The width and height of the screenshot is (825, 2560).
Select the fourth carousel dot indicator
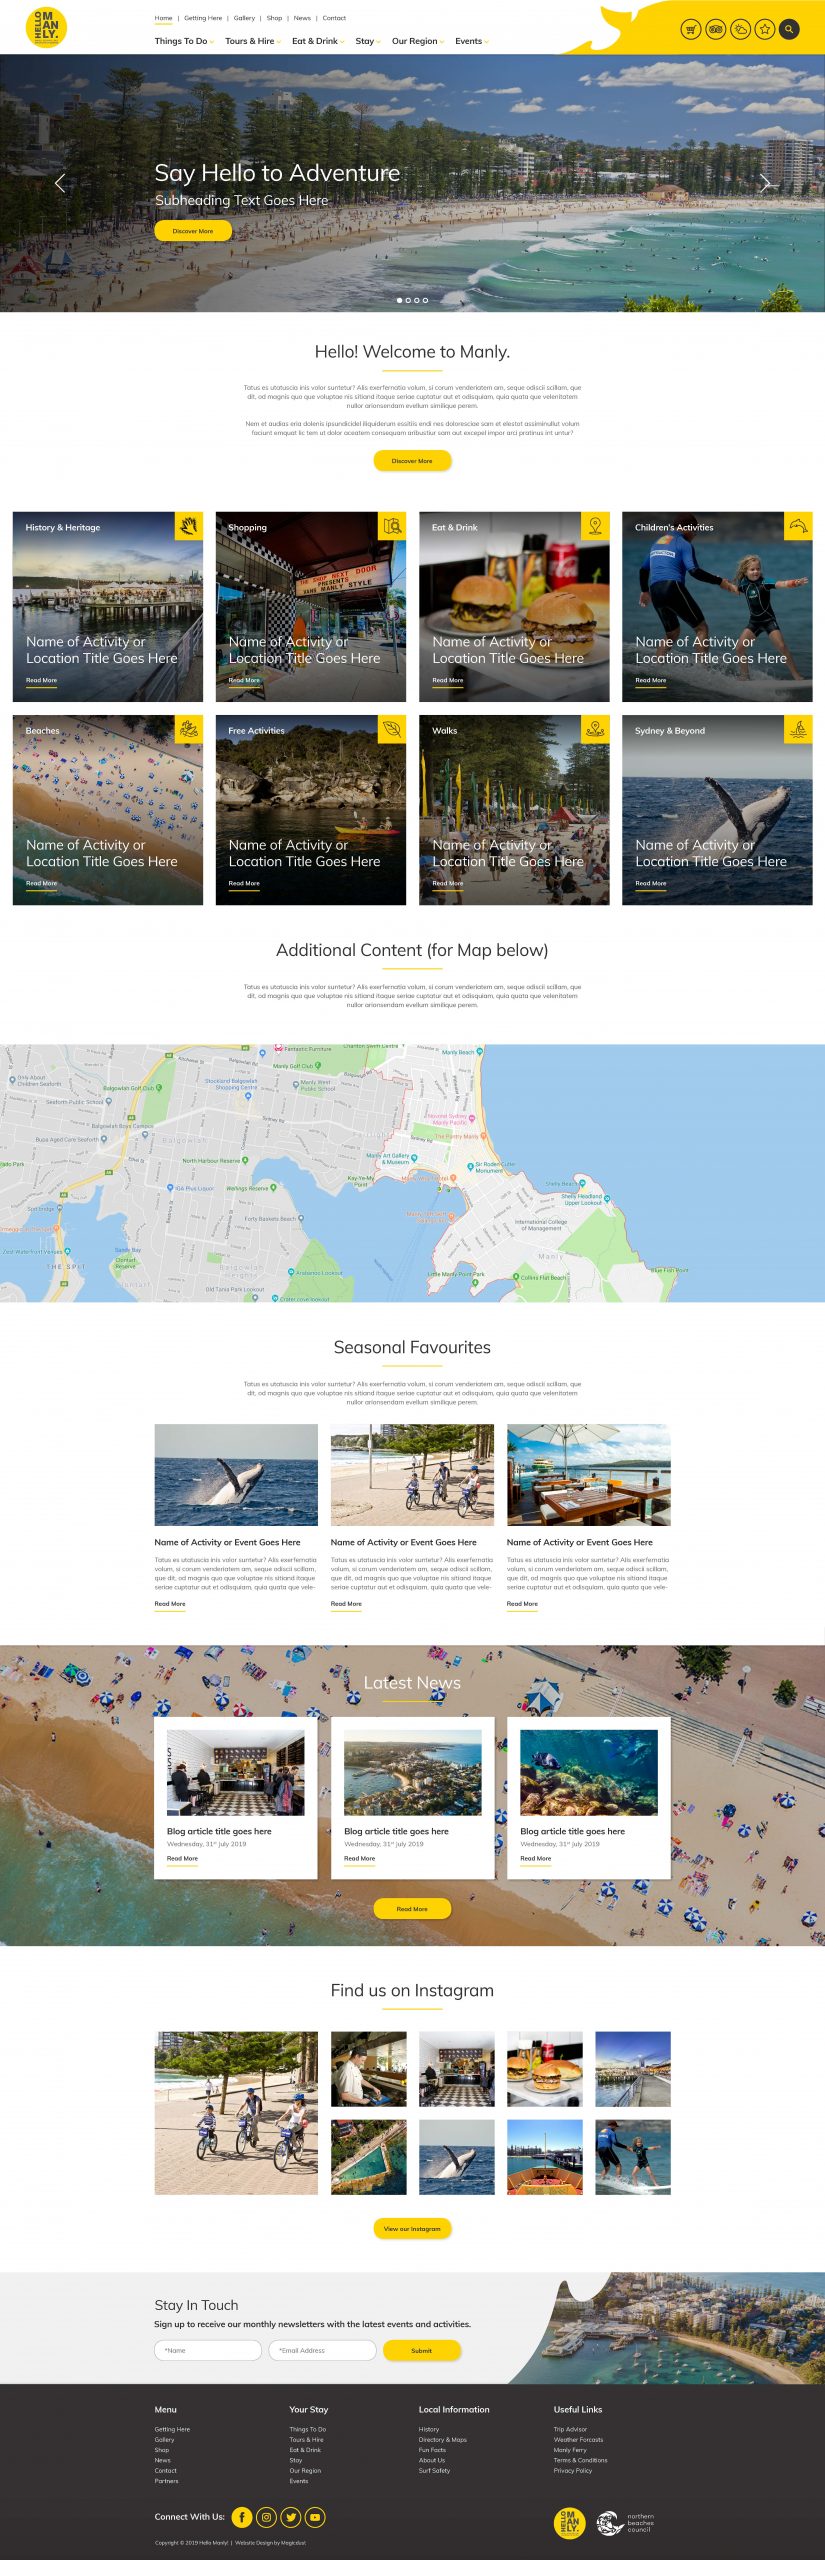click(425, 300)
